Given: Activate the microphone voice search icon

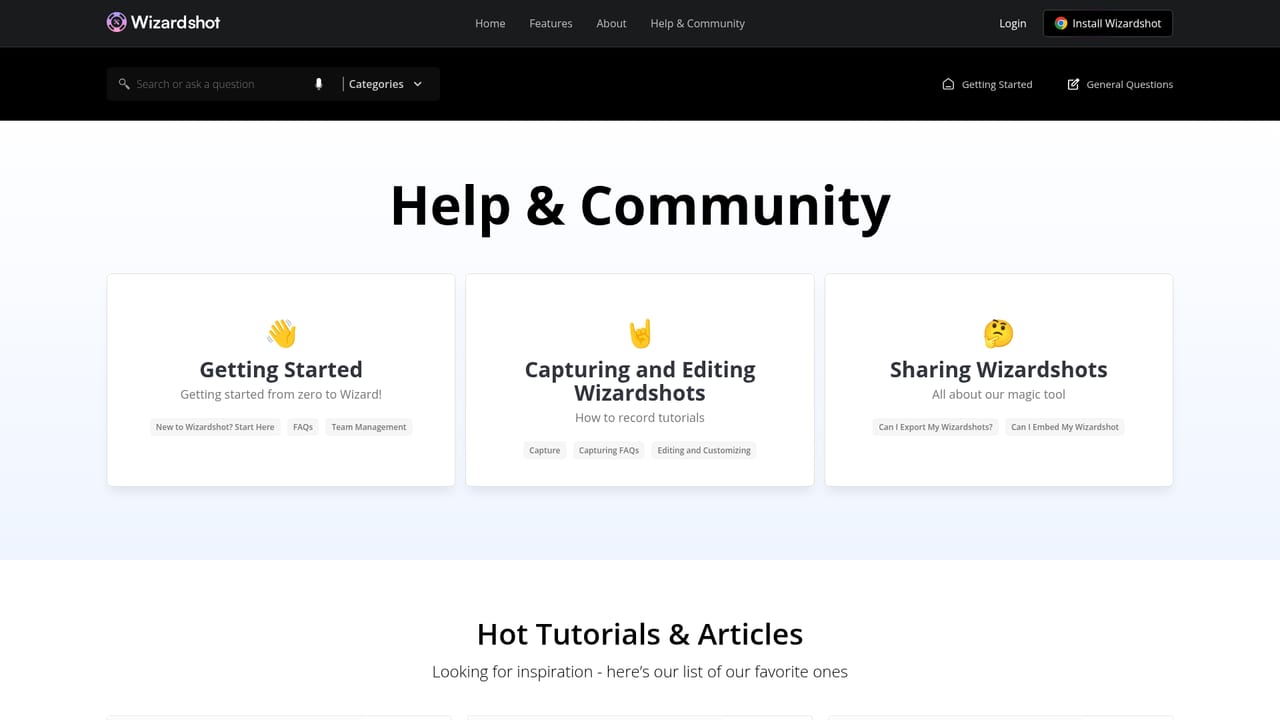Looking at the screenshot, I should pos(319,84).
